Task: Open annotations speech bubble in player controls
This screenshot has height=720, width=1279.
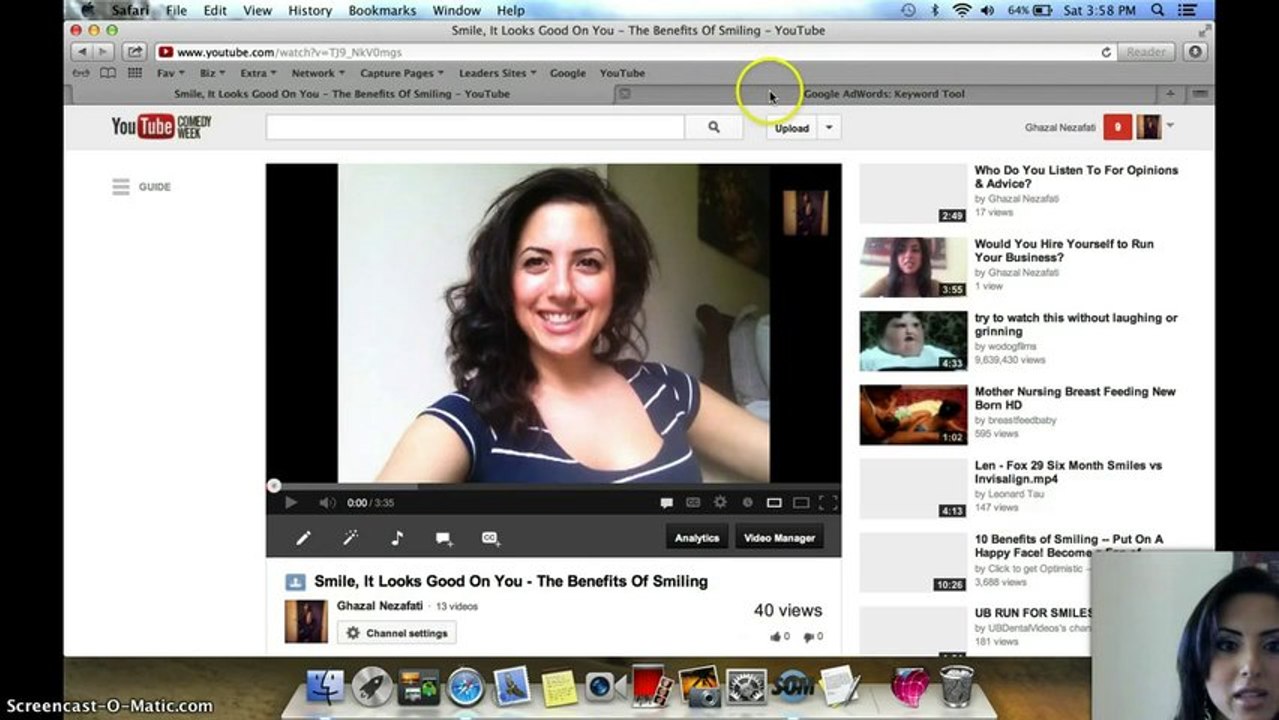Action: 666,503
